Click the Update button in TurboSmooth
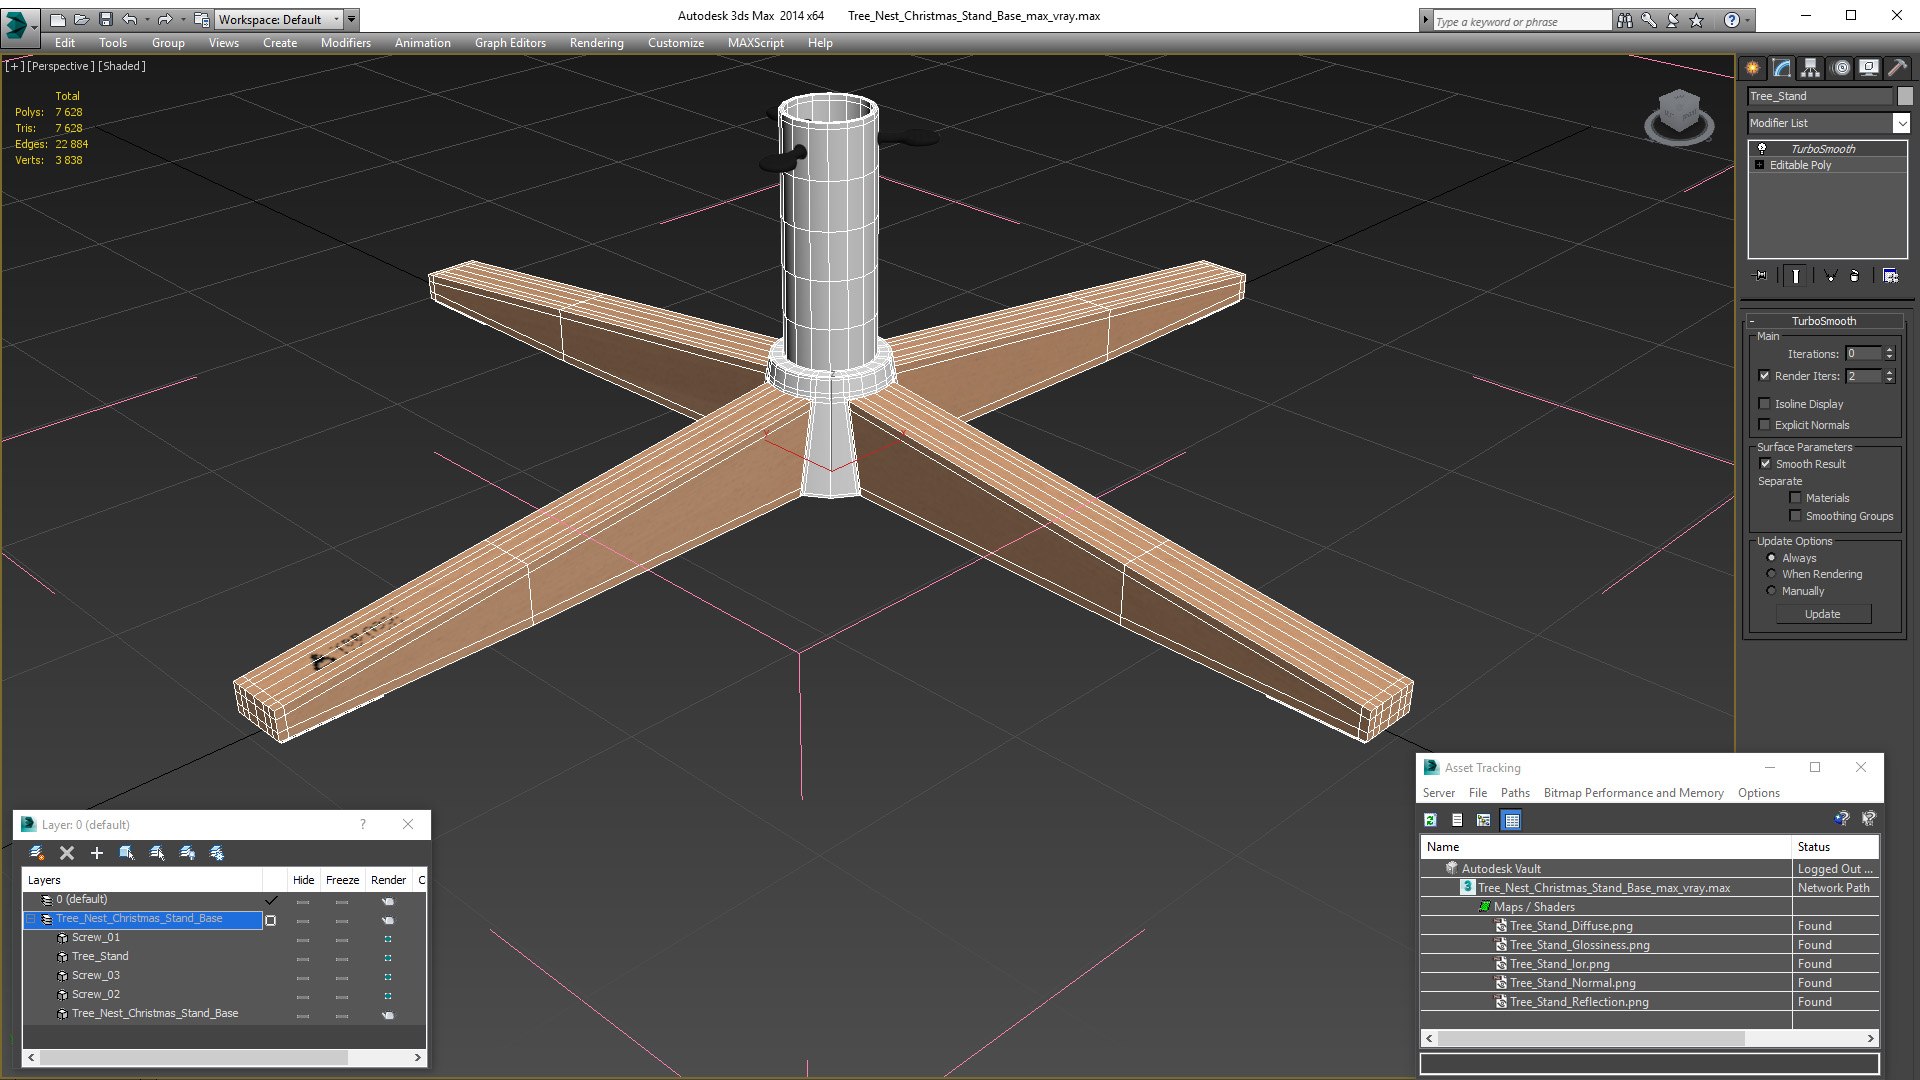This screenshot has width=1920, height=1080. click(x=1822, y=614)
